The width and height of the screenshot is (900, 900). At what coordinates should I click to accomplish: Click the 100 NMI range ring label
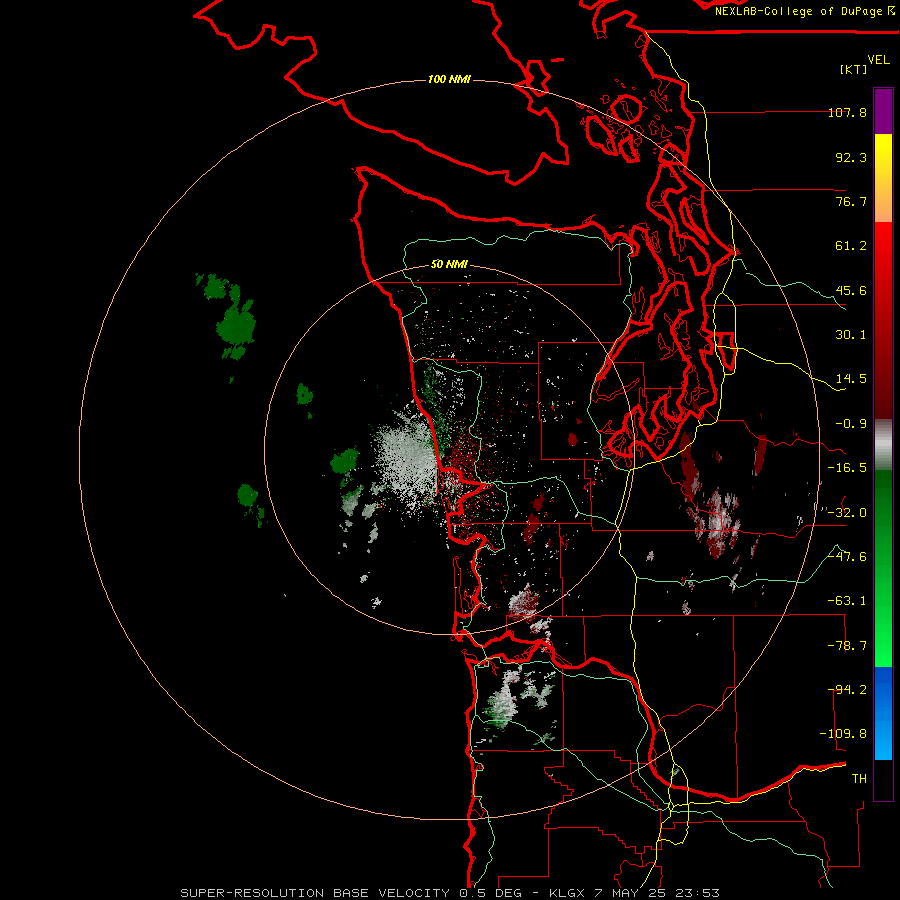[449, 79]
